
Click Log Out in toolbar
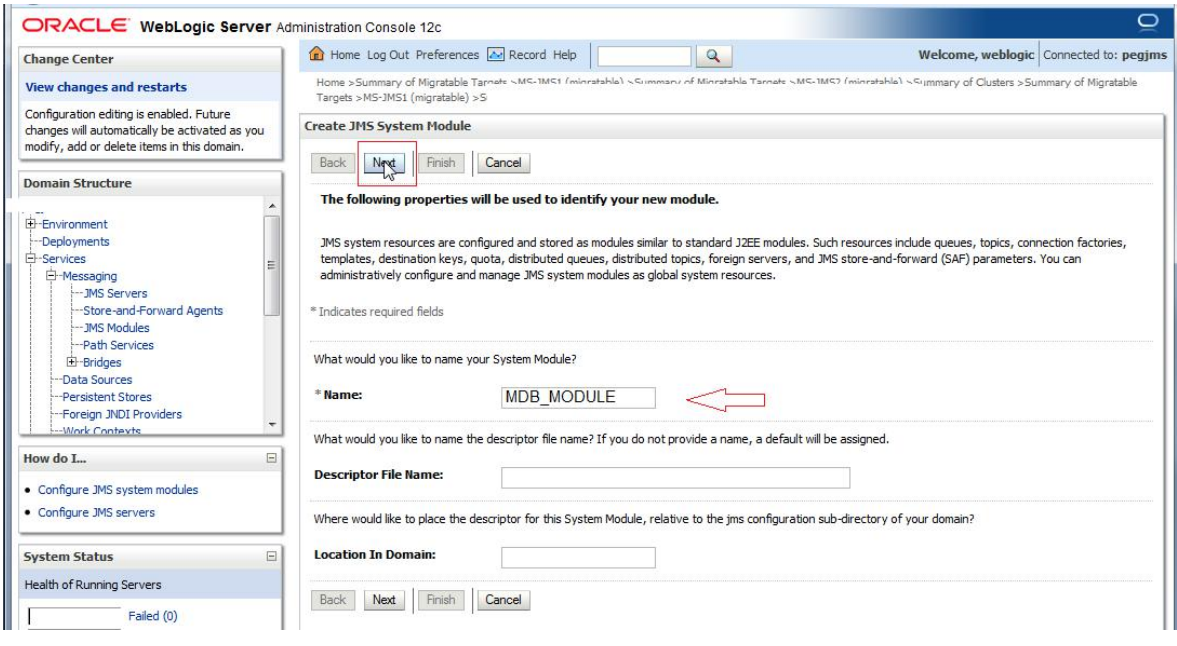(388, 55)
